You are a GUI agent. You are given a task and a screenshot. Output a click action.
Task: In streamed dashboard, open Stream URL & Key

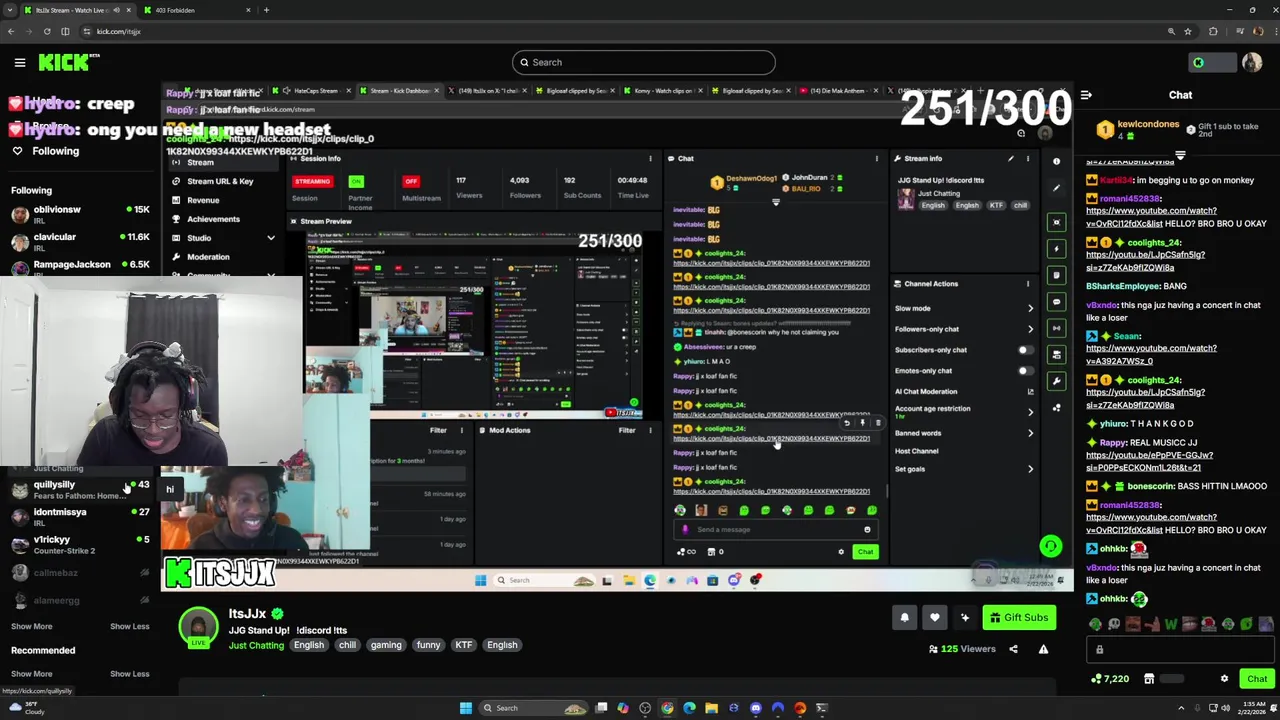pos(220,181)
